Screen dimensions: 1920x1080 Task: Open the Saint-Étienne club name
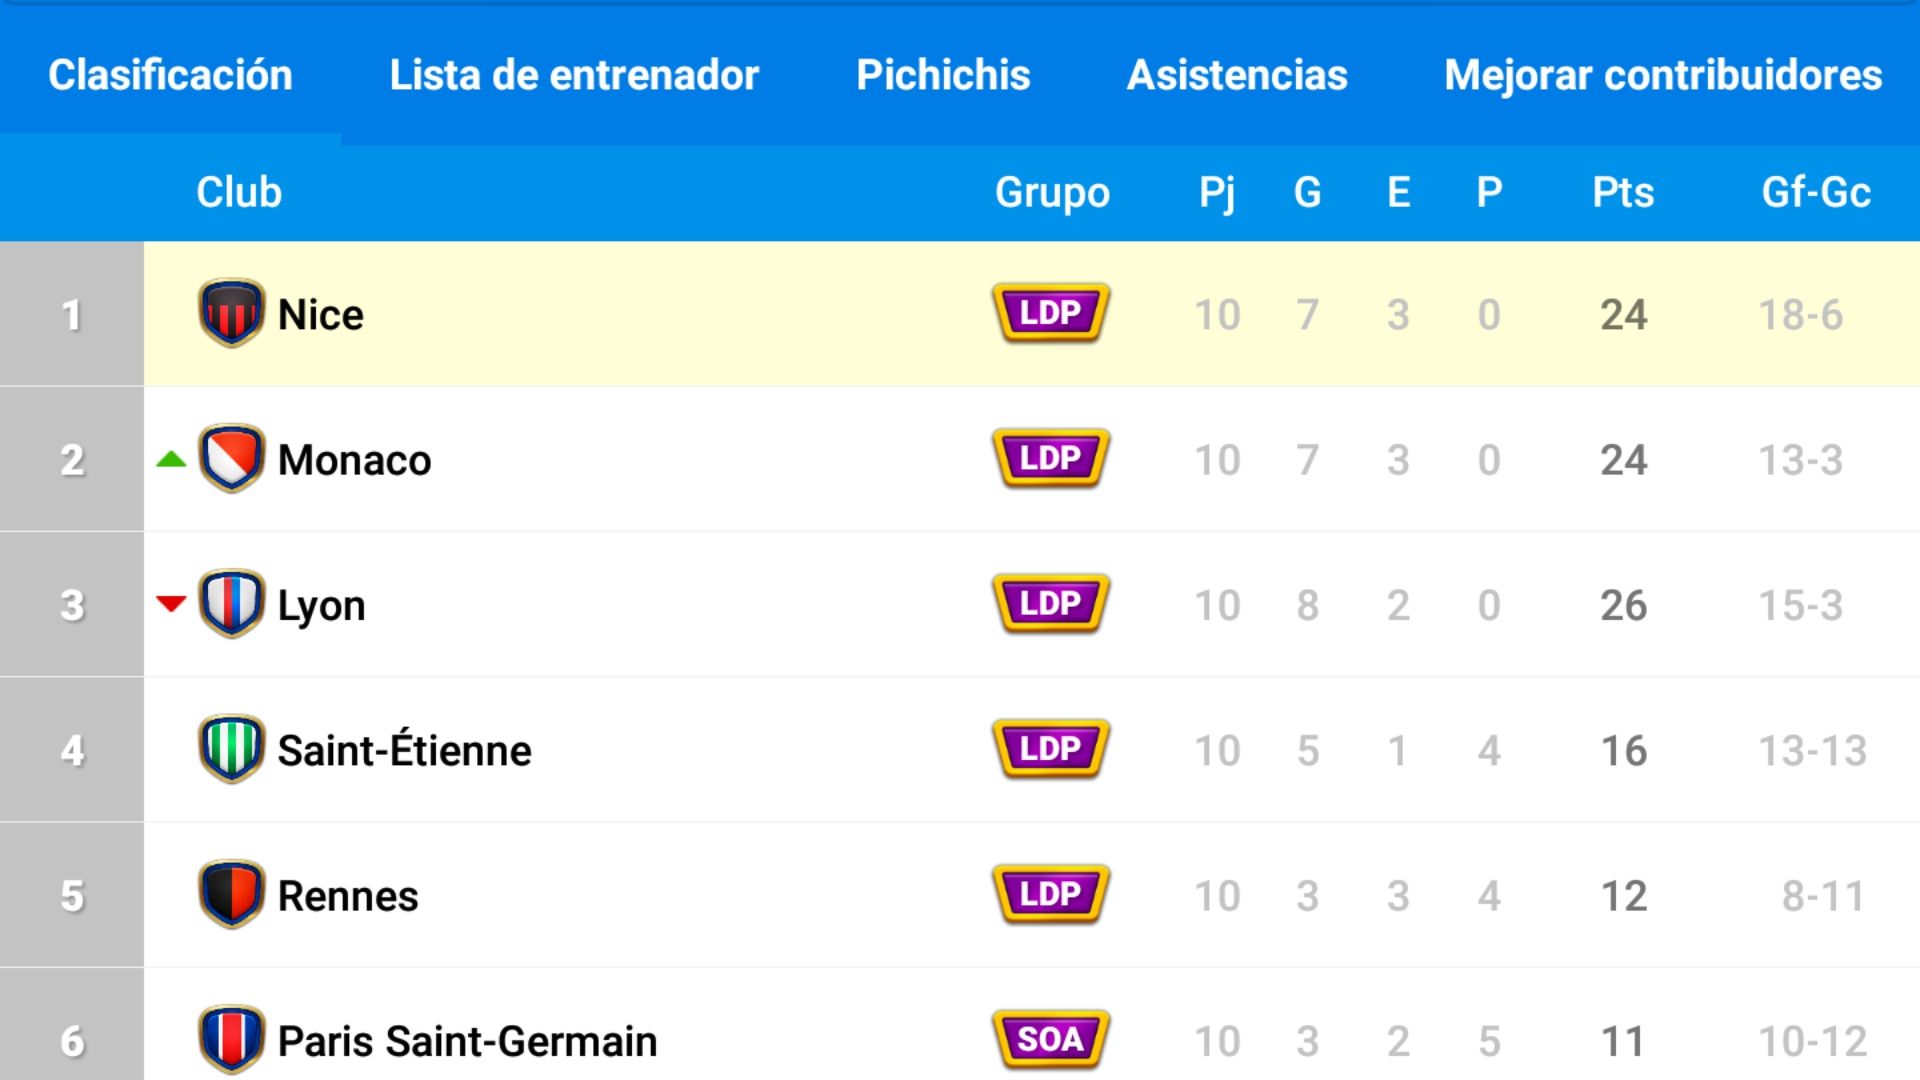404,750
